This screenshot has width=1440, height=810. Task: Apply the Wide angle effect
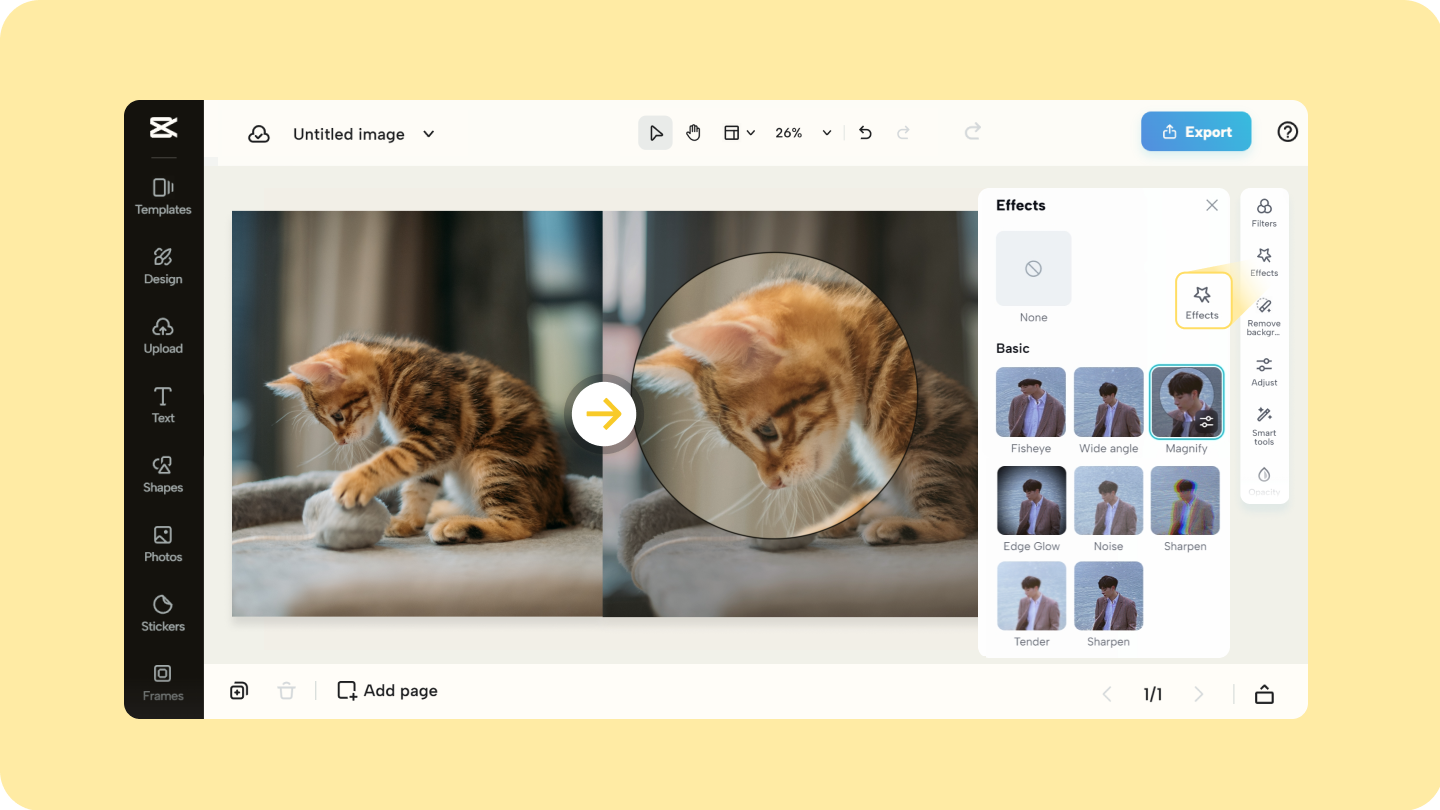(1109, 402)
